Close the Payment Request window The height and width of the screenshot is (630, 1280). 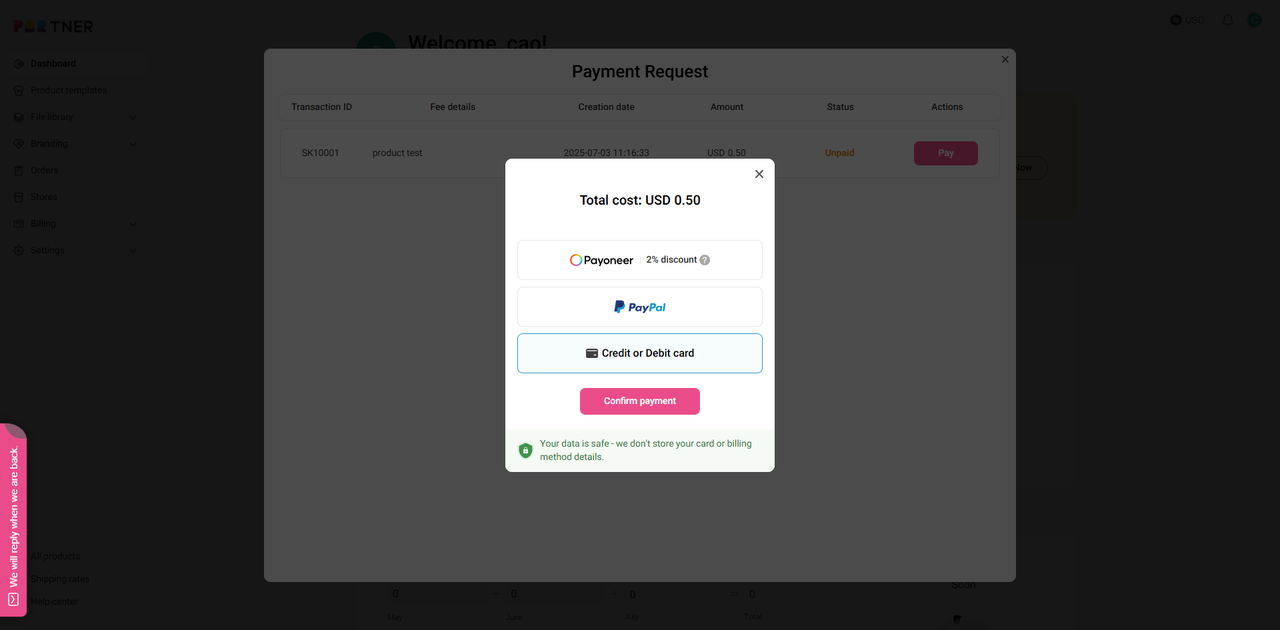point(1005,59)
